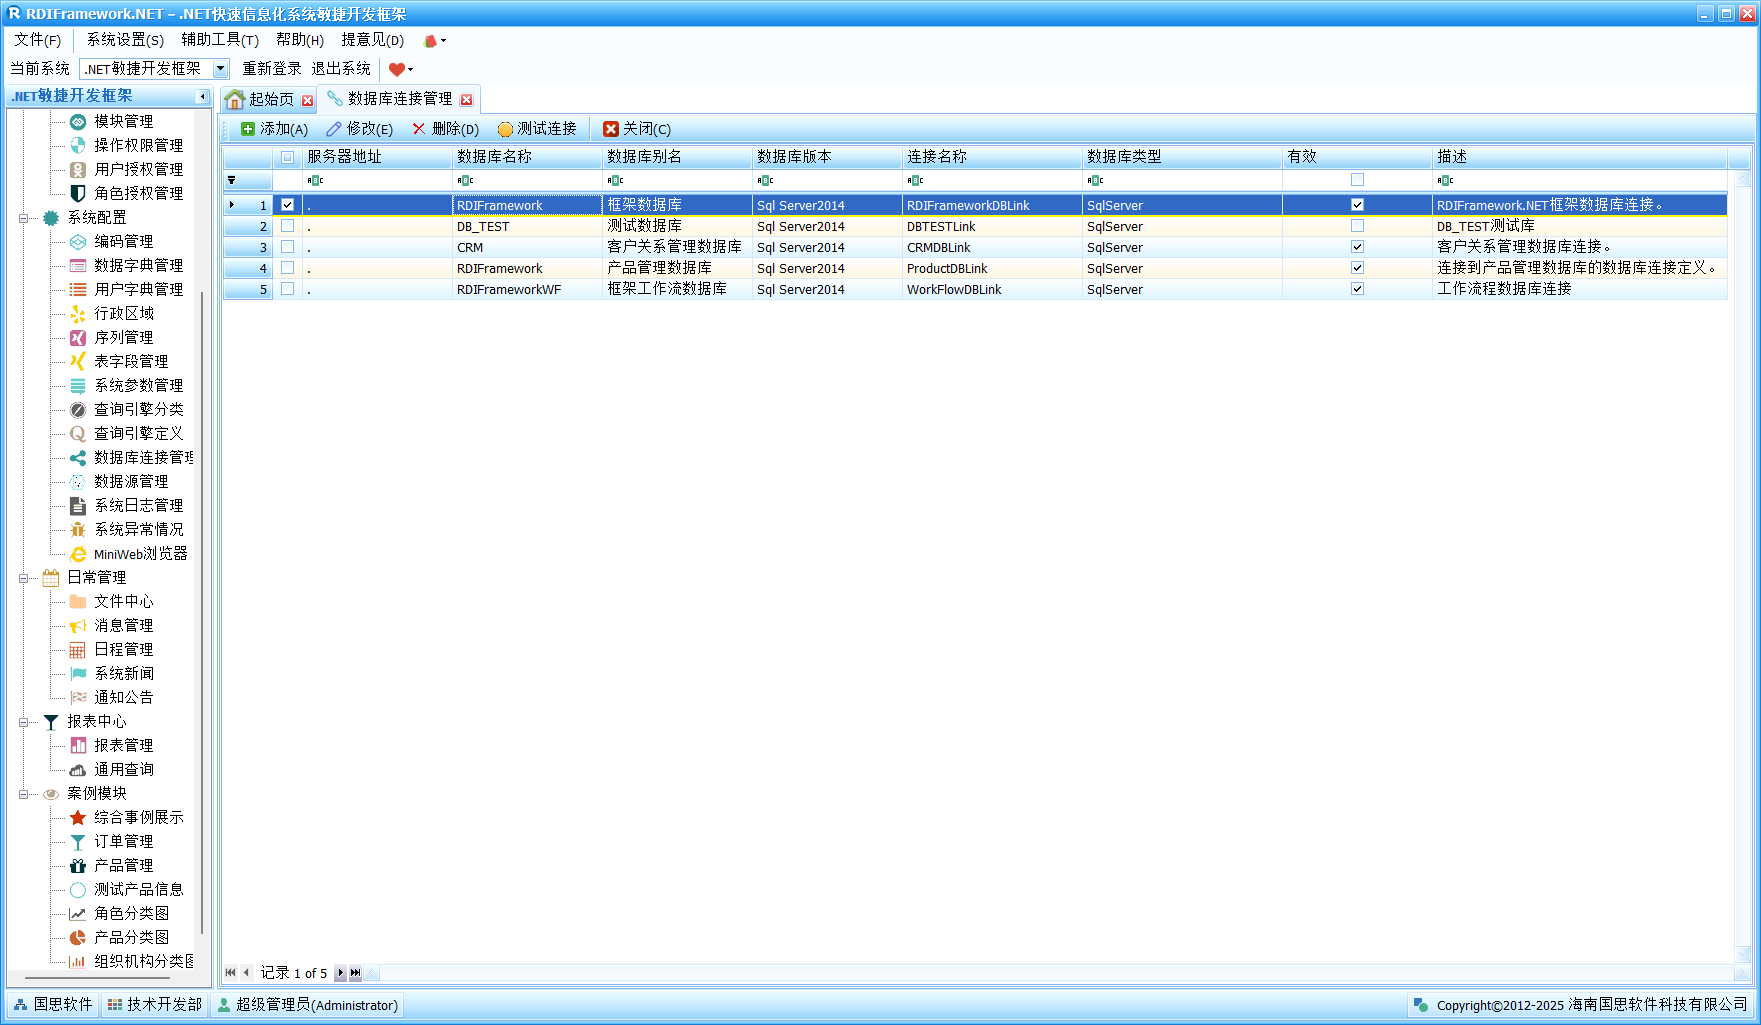Click the red heart toolbar icon
This screenshot has width=1761, height=1025.
click(x=396, y=69)
